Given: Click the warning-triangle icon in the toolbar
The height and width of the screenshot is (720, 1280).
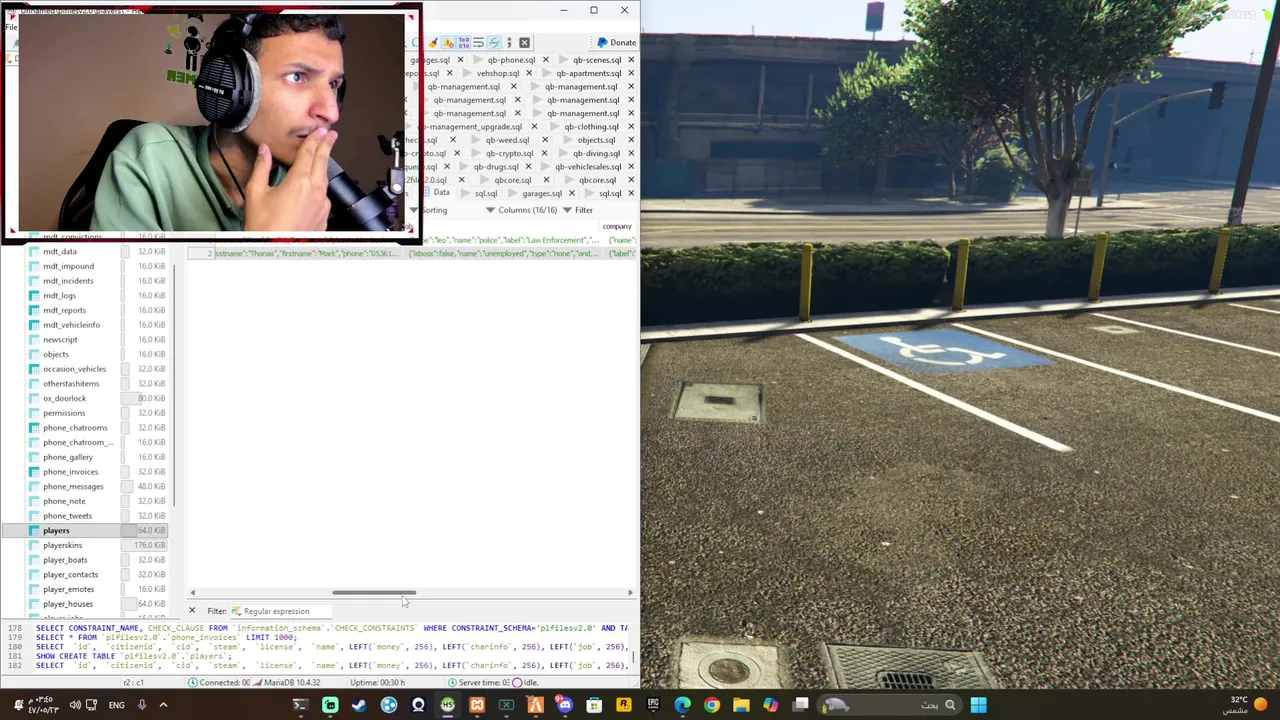Looking at the screenshot, I should pyautogui.click(x=448, y=43).
